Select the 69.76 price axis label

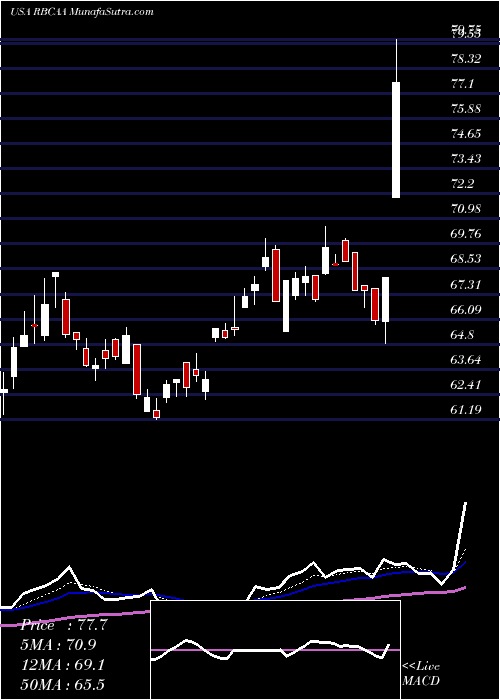click(468, 233)
